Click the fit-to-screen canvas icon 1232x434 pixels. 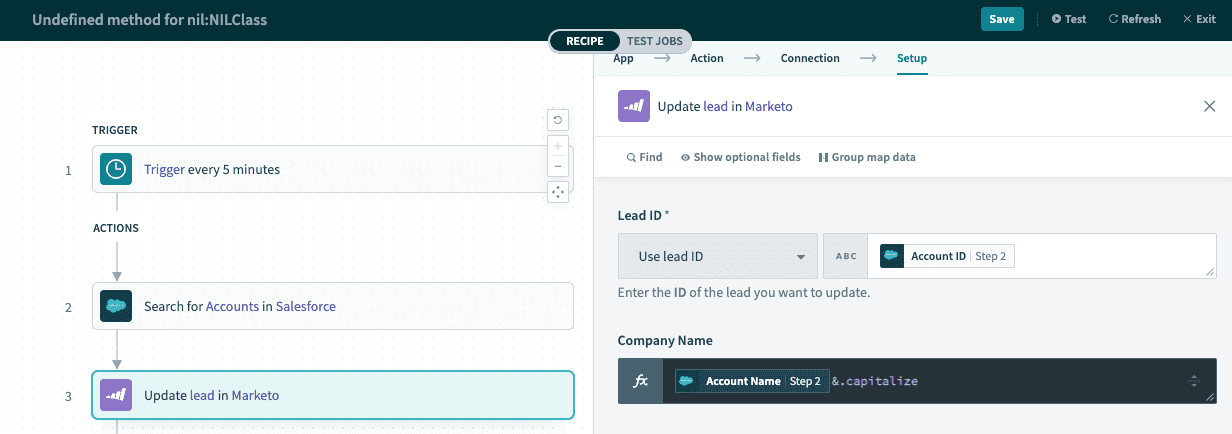558,192
